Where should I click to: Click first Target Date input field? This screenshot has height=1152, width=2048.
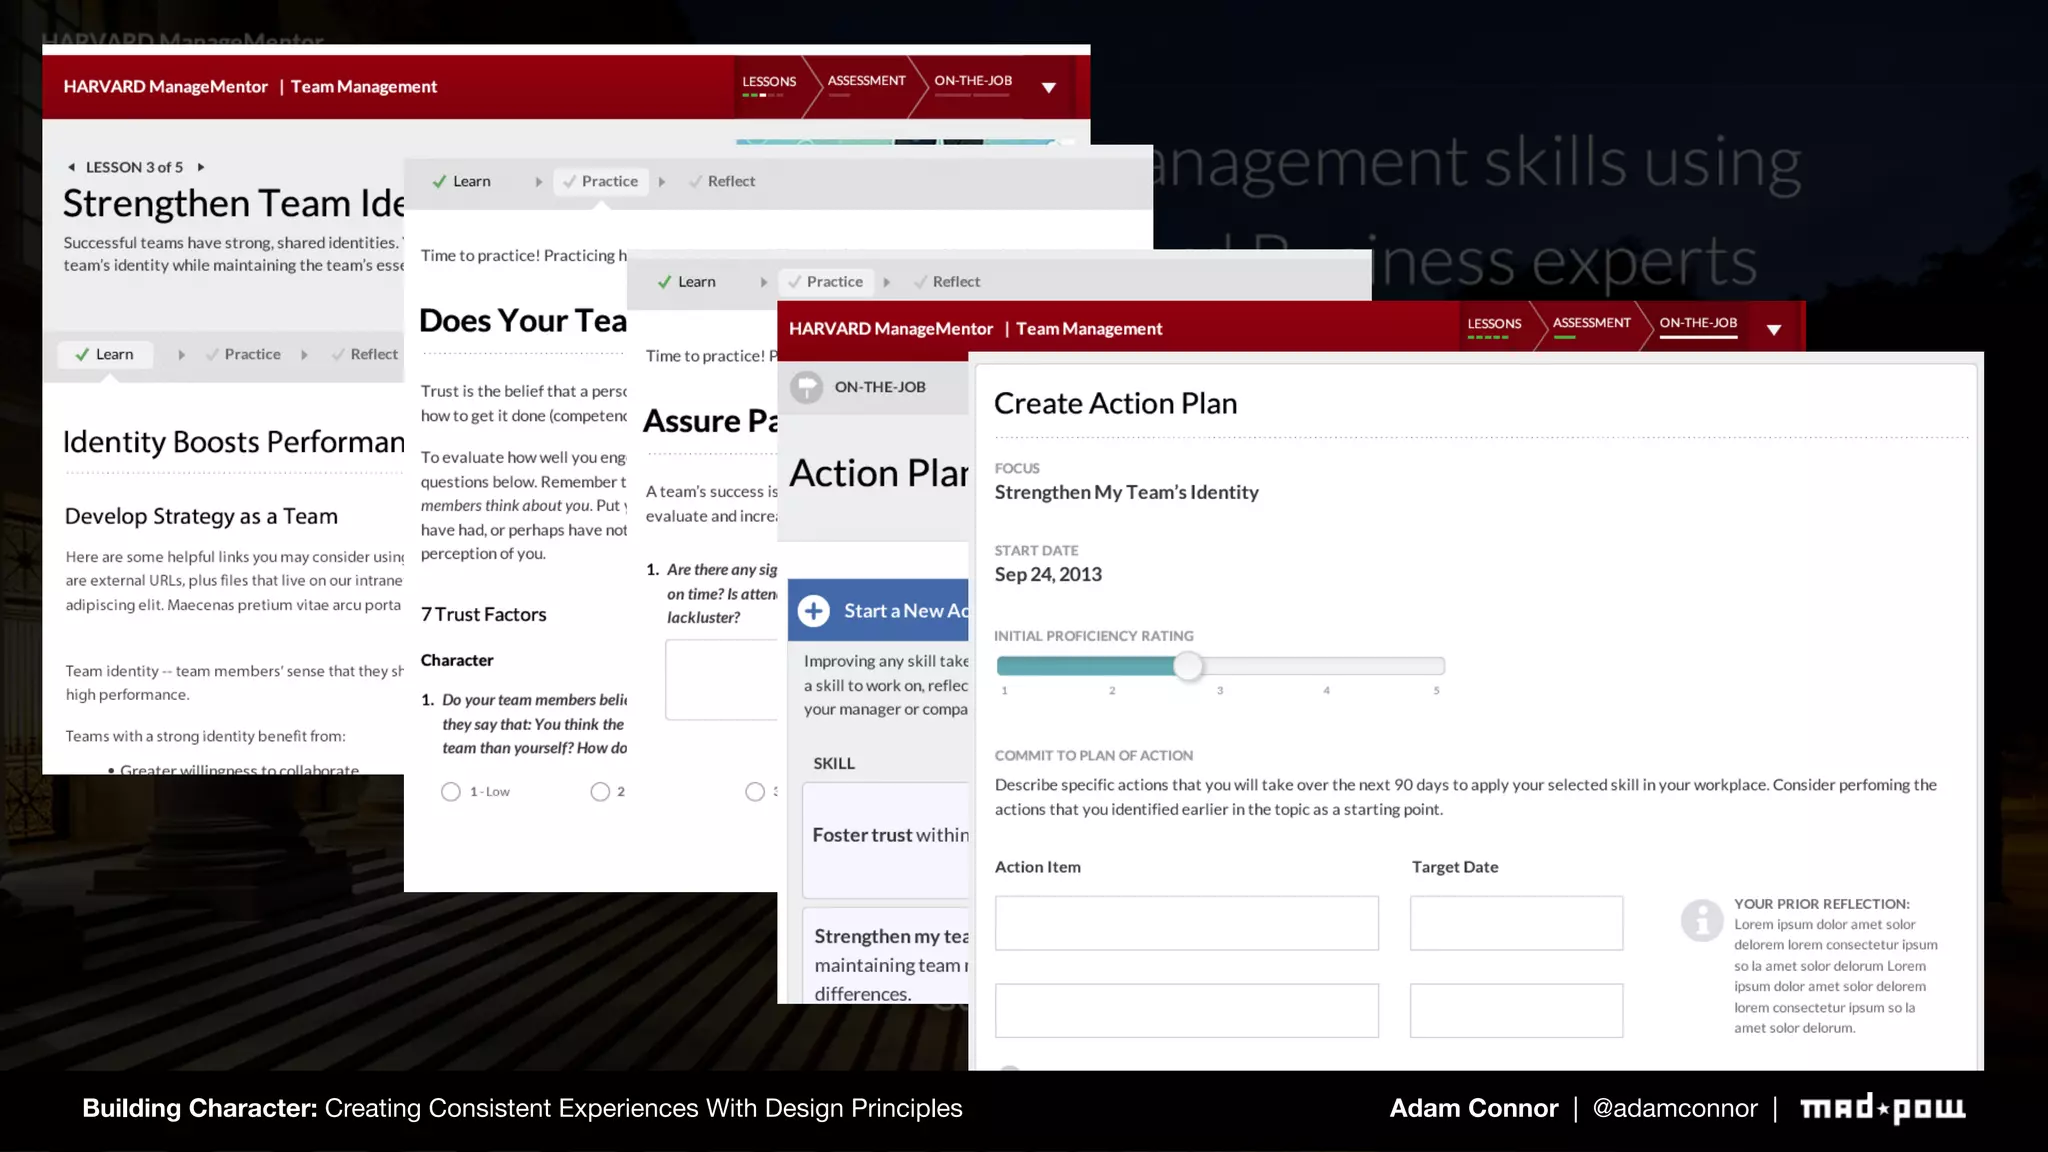pyautogui.click(x=1517, y=923)
